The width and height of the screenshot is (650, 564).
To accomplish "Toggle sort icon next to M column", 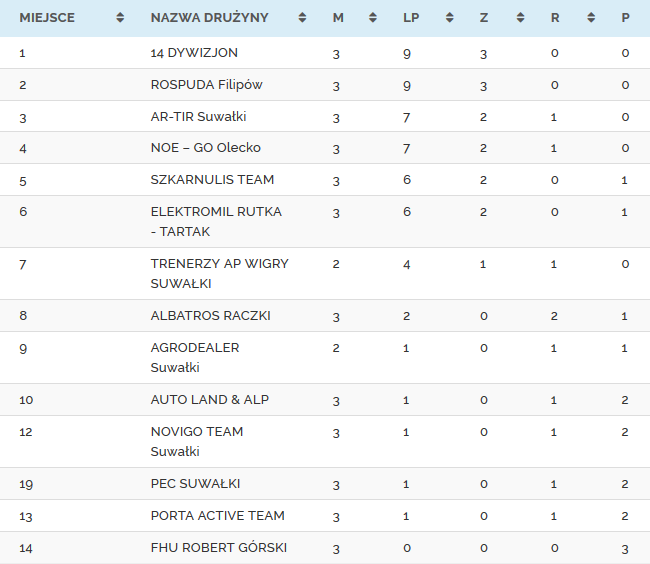I will [373, 18].
